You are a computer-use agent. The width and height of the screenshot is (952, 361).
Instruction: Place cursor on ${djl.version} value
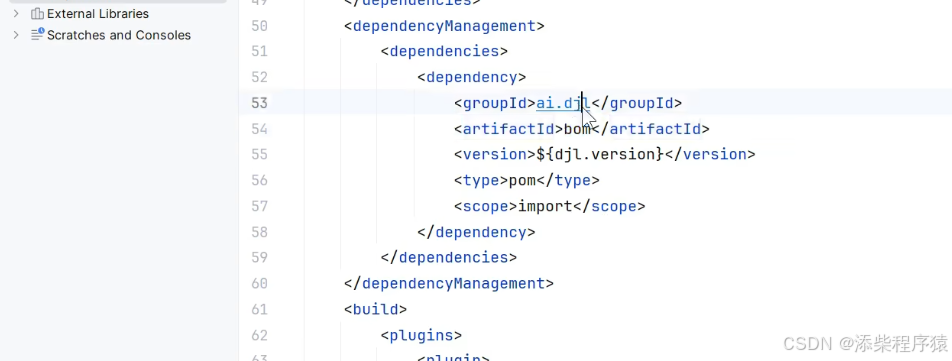600,155
